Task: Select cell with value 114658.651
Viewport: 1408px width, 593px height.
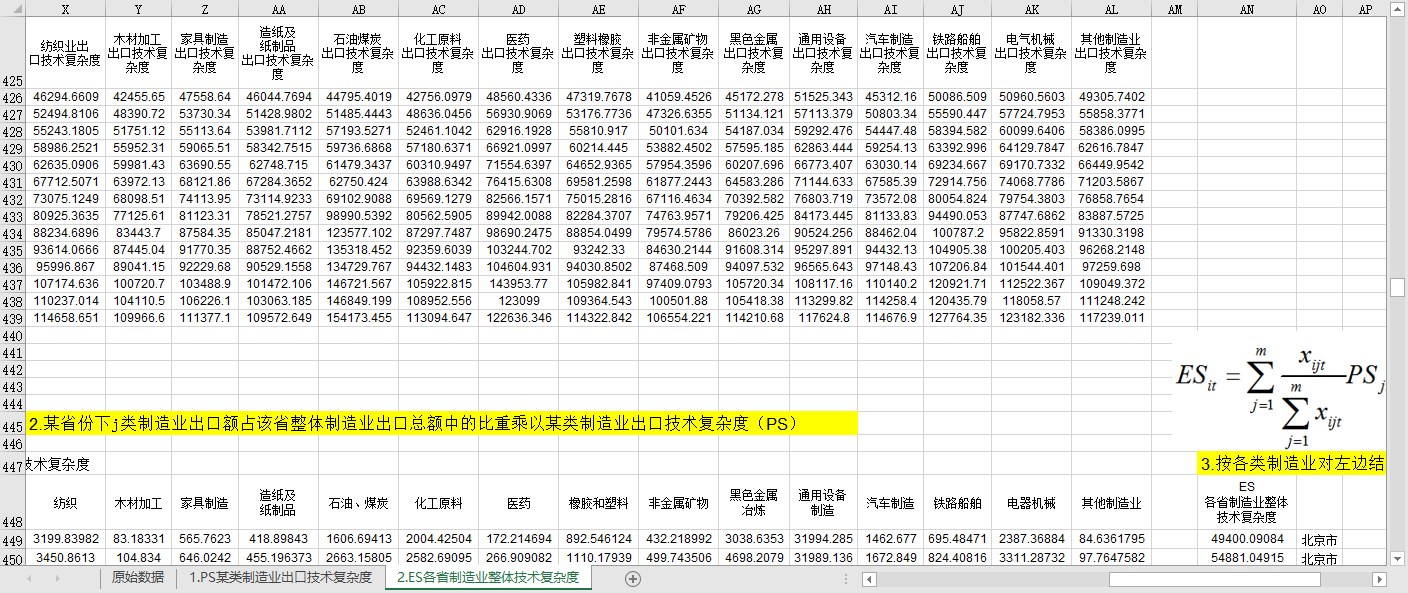Action: pos(65,318)
